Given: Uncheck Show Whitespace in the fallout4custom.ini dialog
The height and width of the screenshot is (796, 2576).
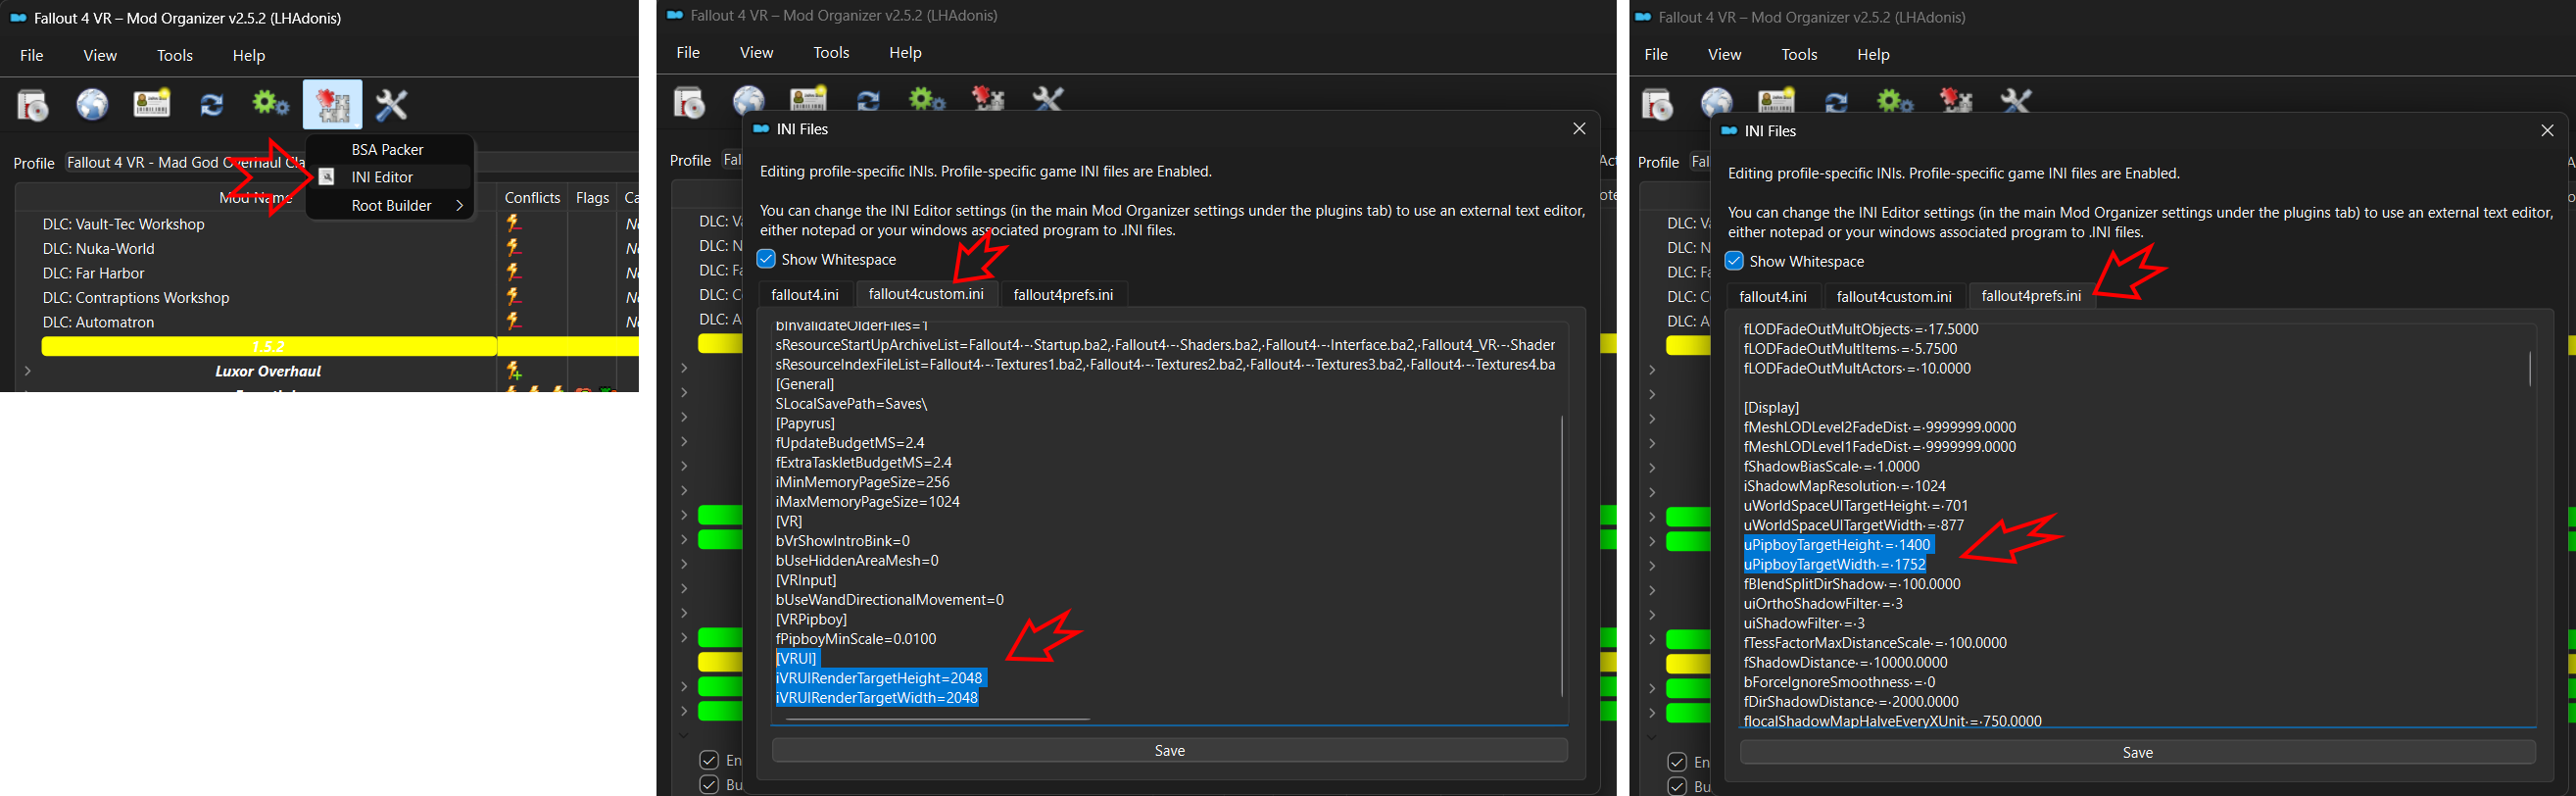Looking at the screenshot, I should coord(767,259).
